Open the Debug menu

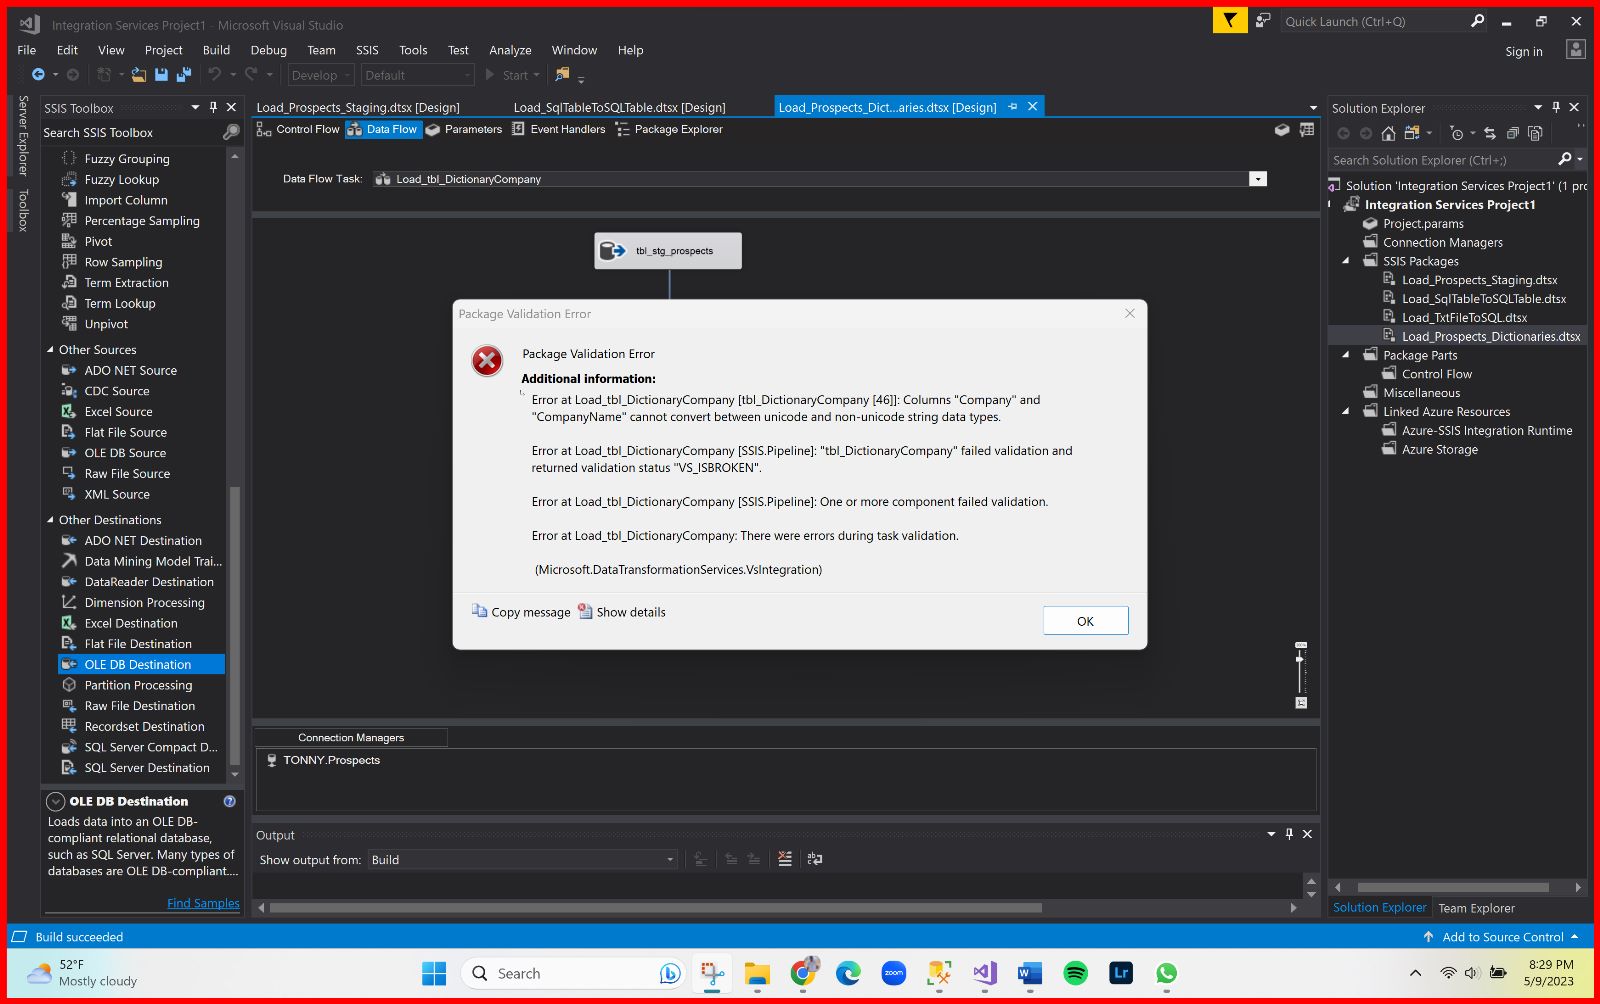coord(268,50)
